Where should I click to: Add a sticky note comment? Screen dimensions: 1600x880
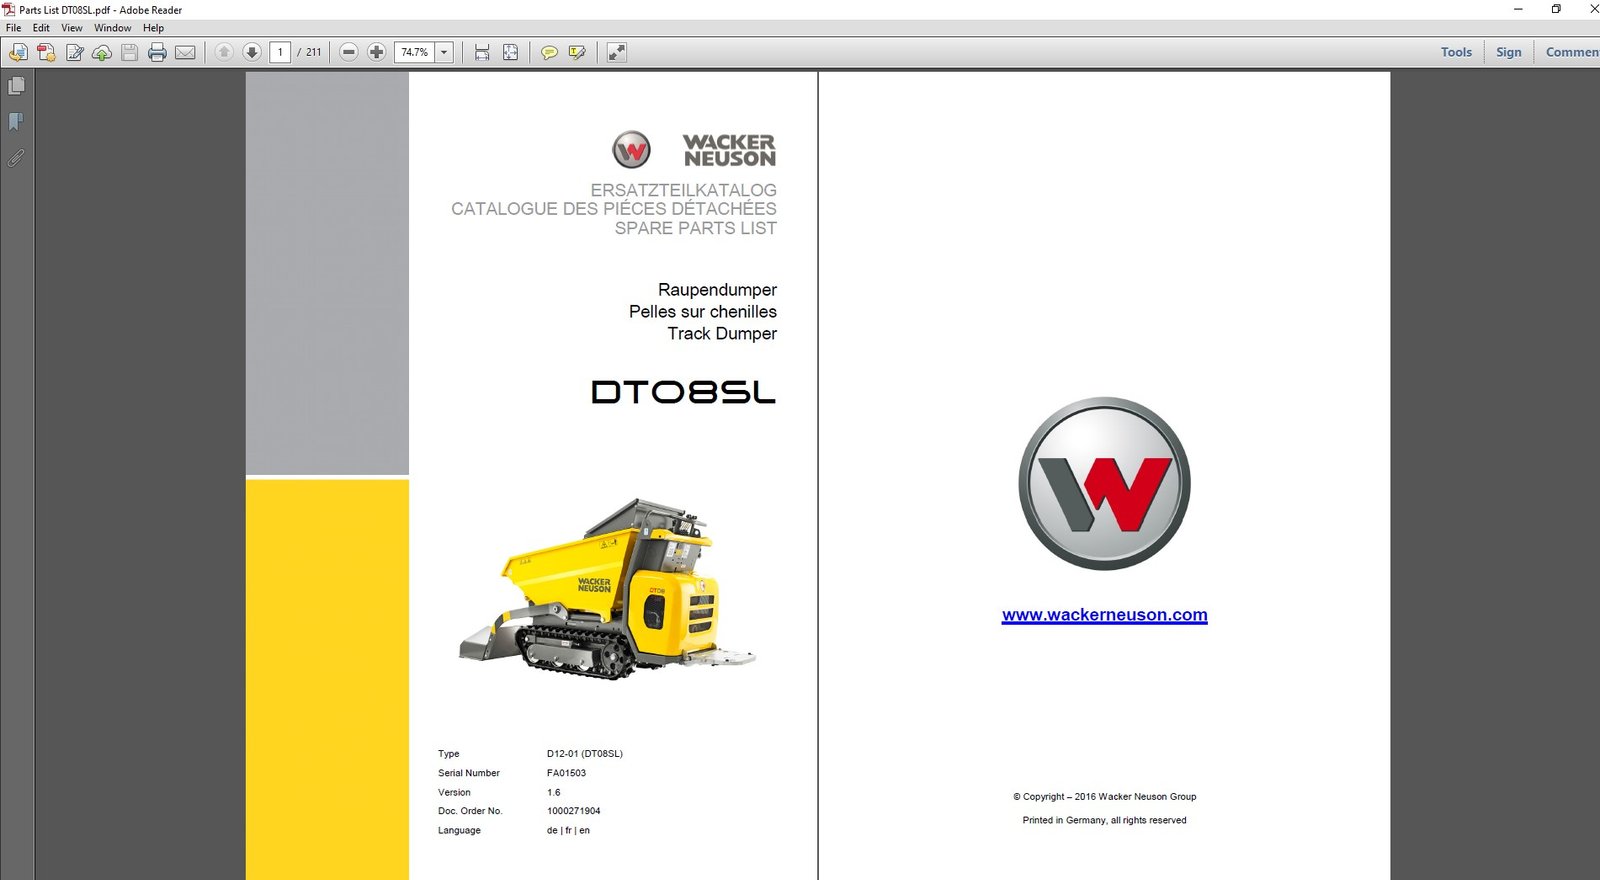pyautogui.click(x=549, y=52)
